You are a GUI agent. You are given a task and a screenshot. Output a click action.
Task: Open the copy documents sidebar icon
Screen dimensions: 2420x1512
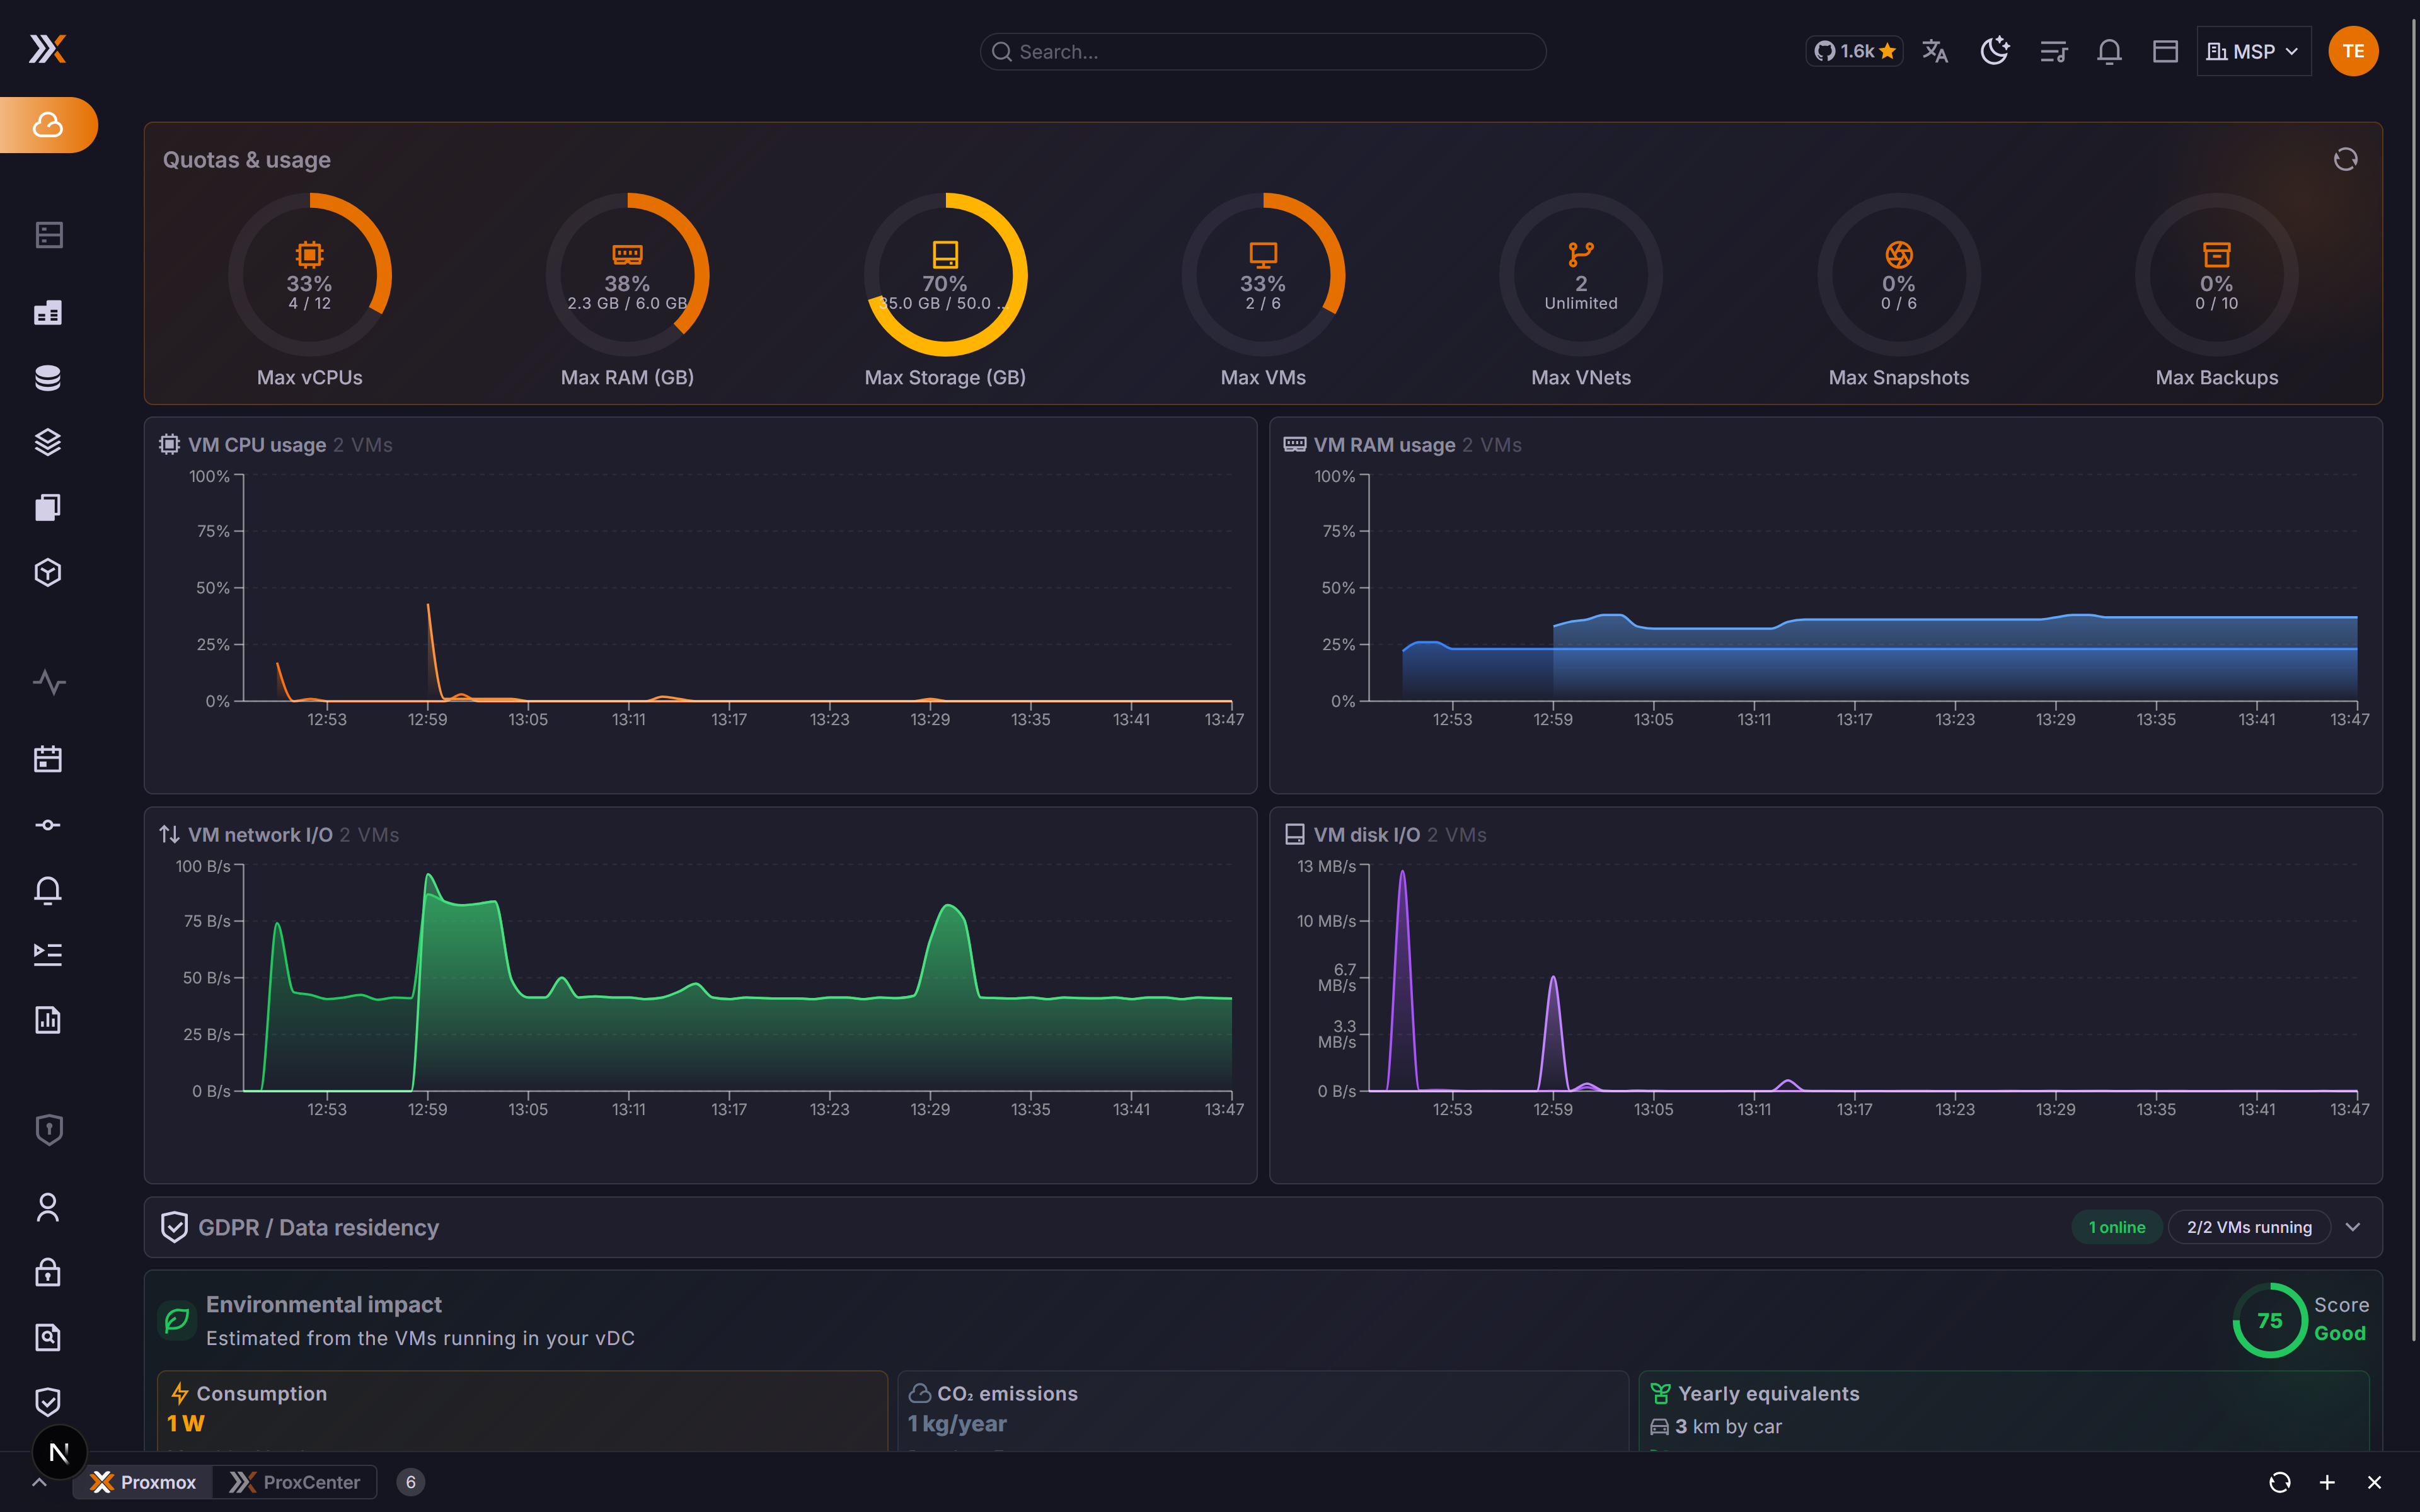pos(48,508)
